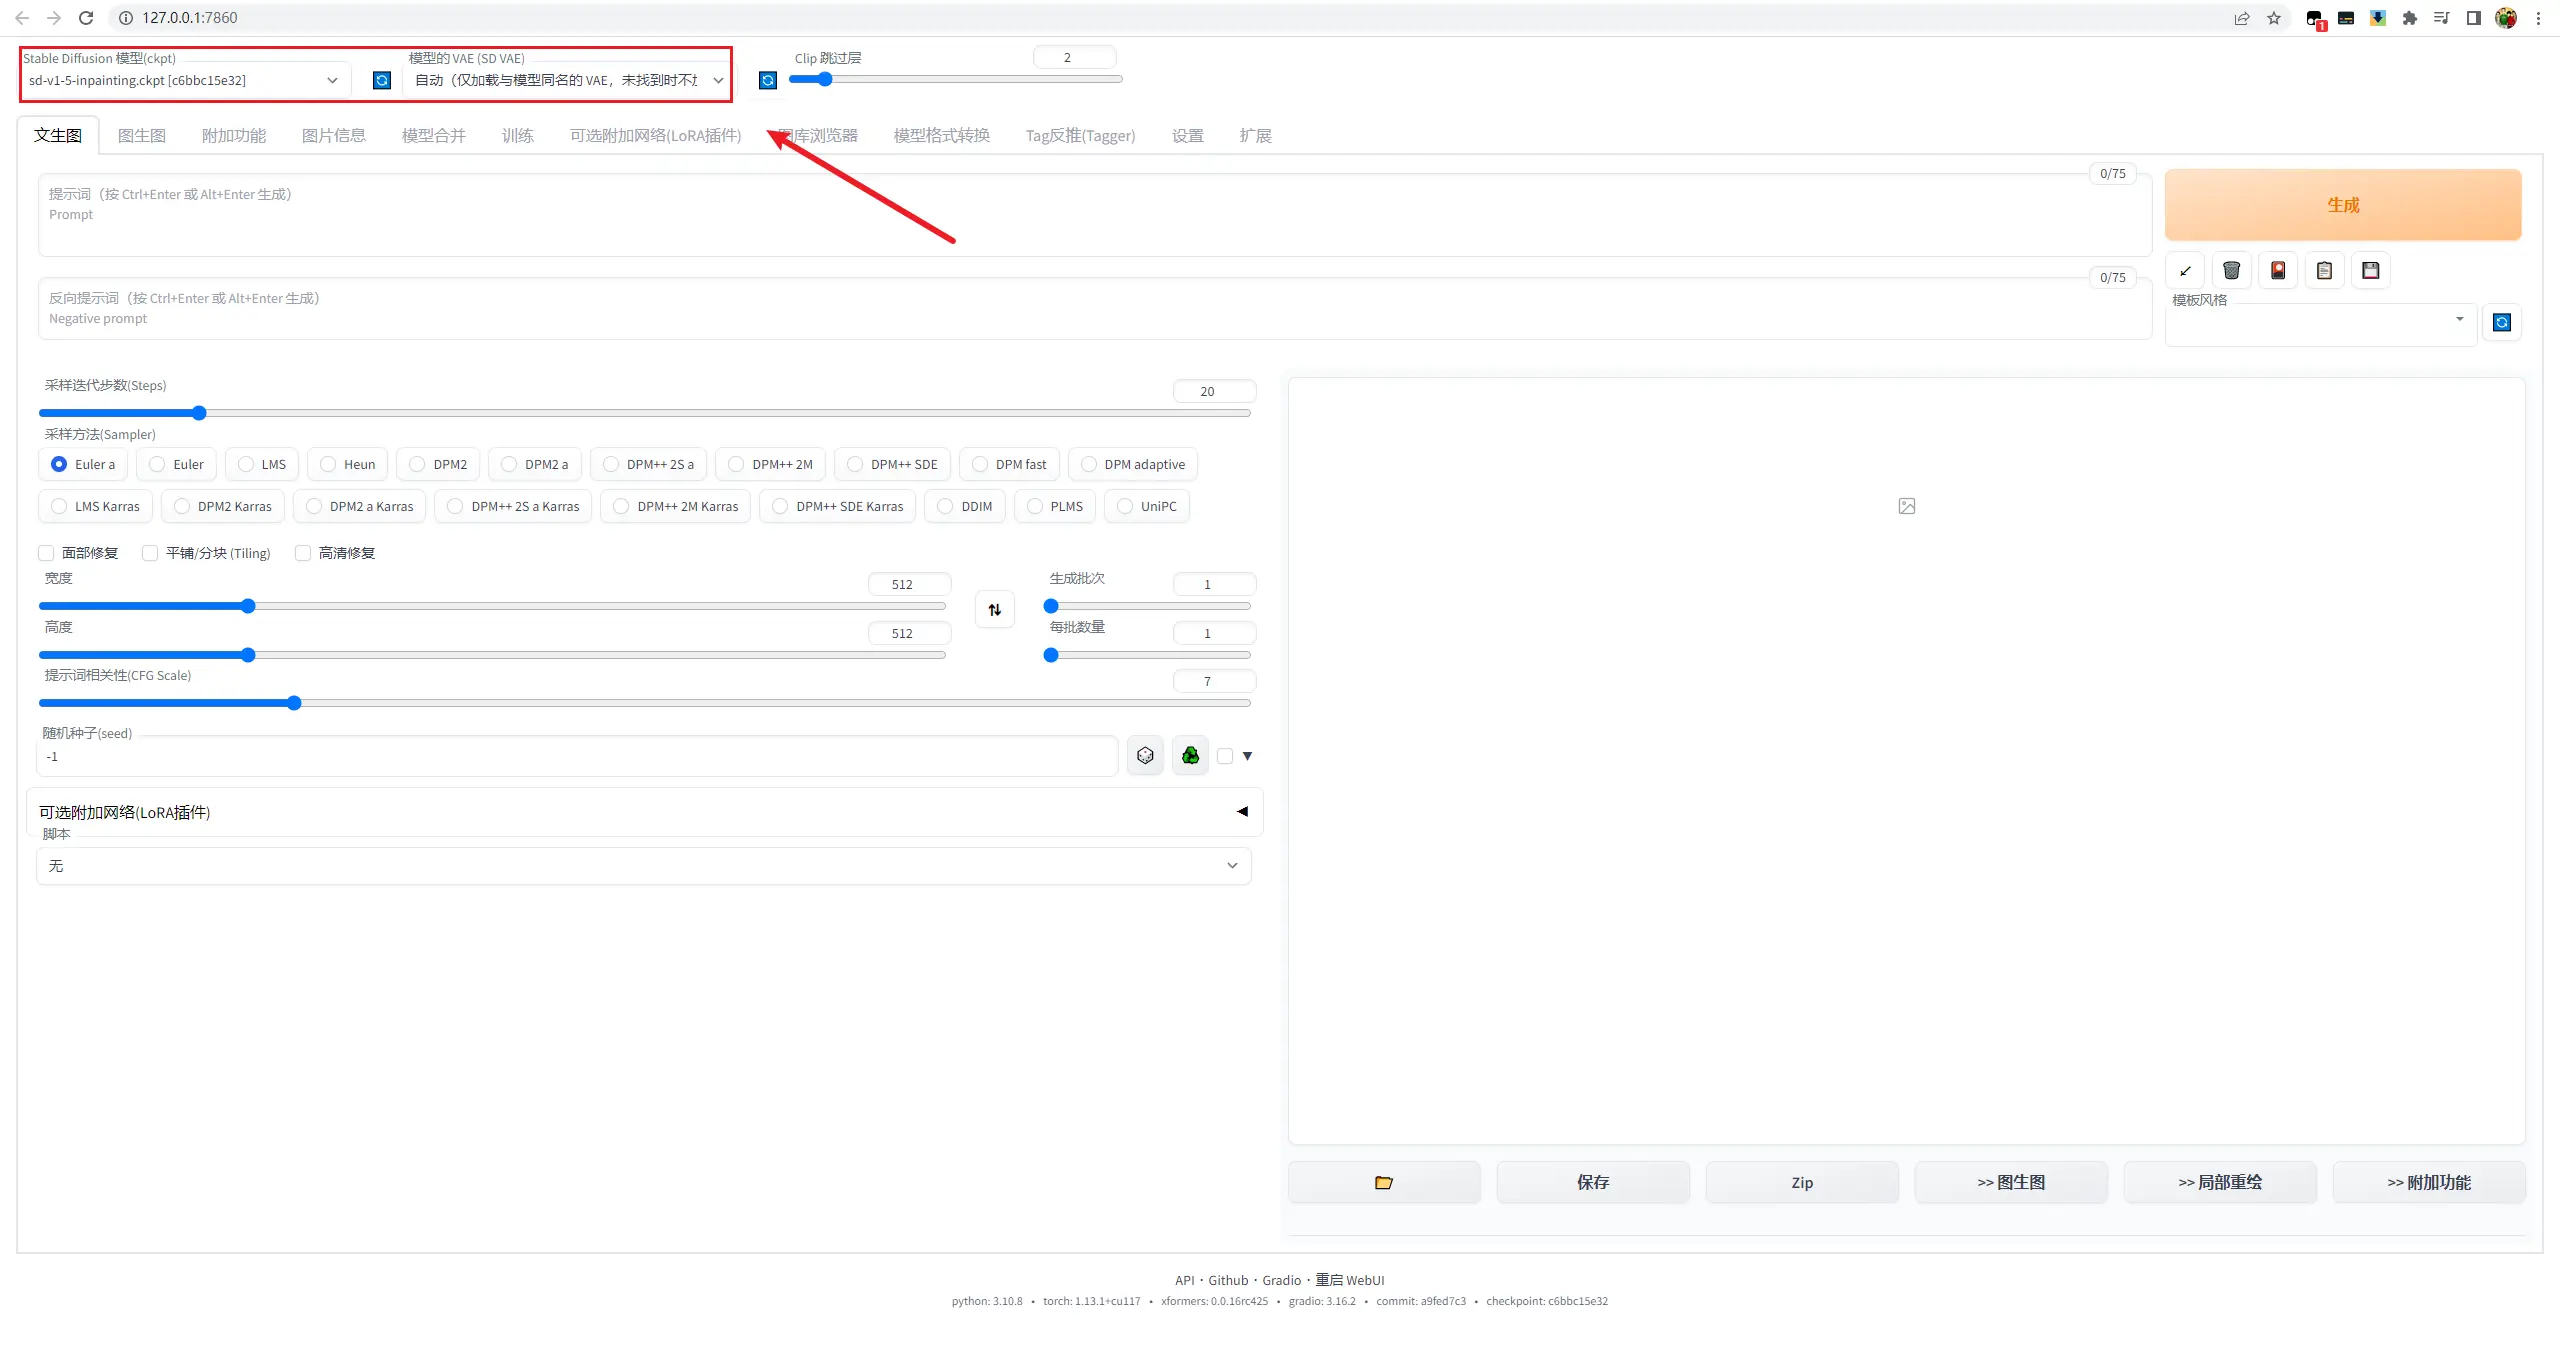
Task: Click the 重启 WebUI footer link
Action: point(1349,1280)
